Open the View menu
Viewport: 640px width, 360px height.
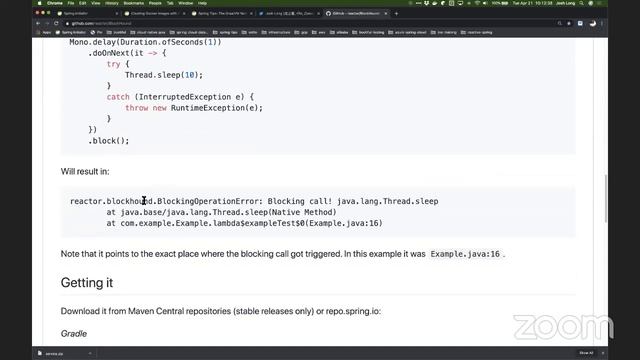pyautogui.click(x=96, y=3)
